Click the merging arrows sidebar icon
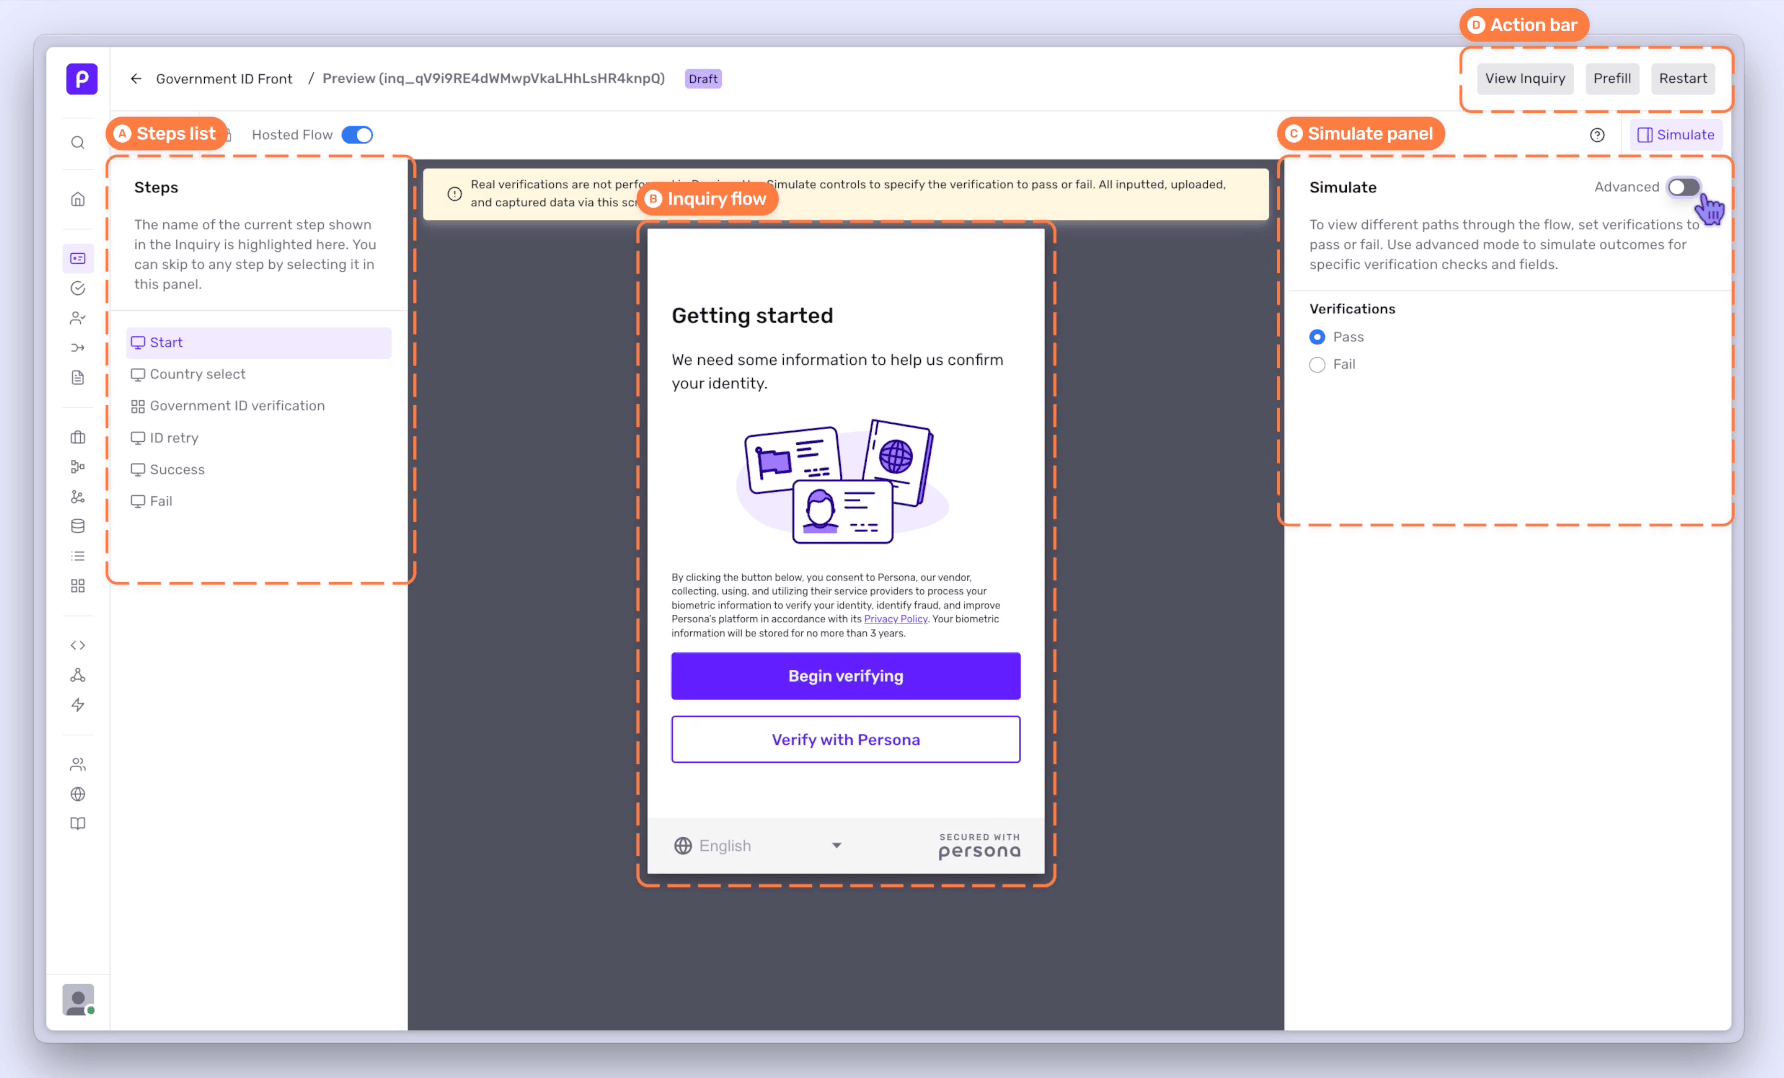The image size is (1784, 1078). (78, 348)
